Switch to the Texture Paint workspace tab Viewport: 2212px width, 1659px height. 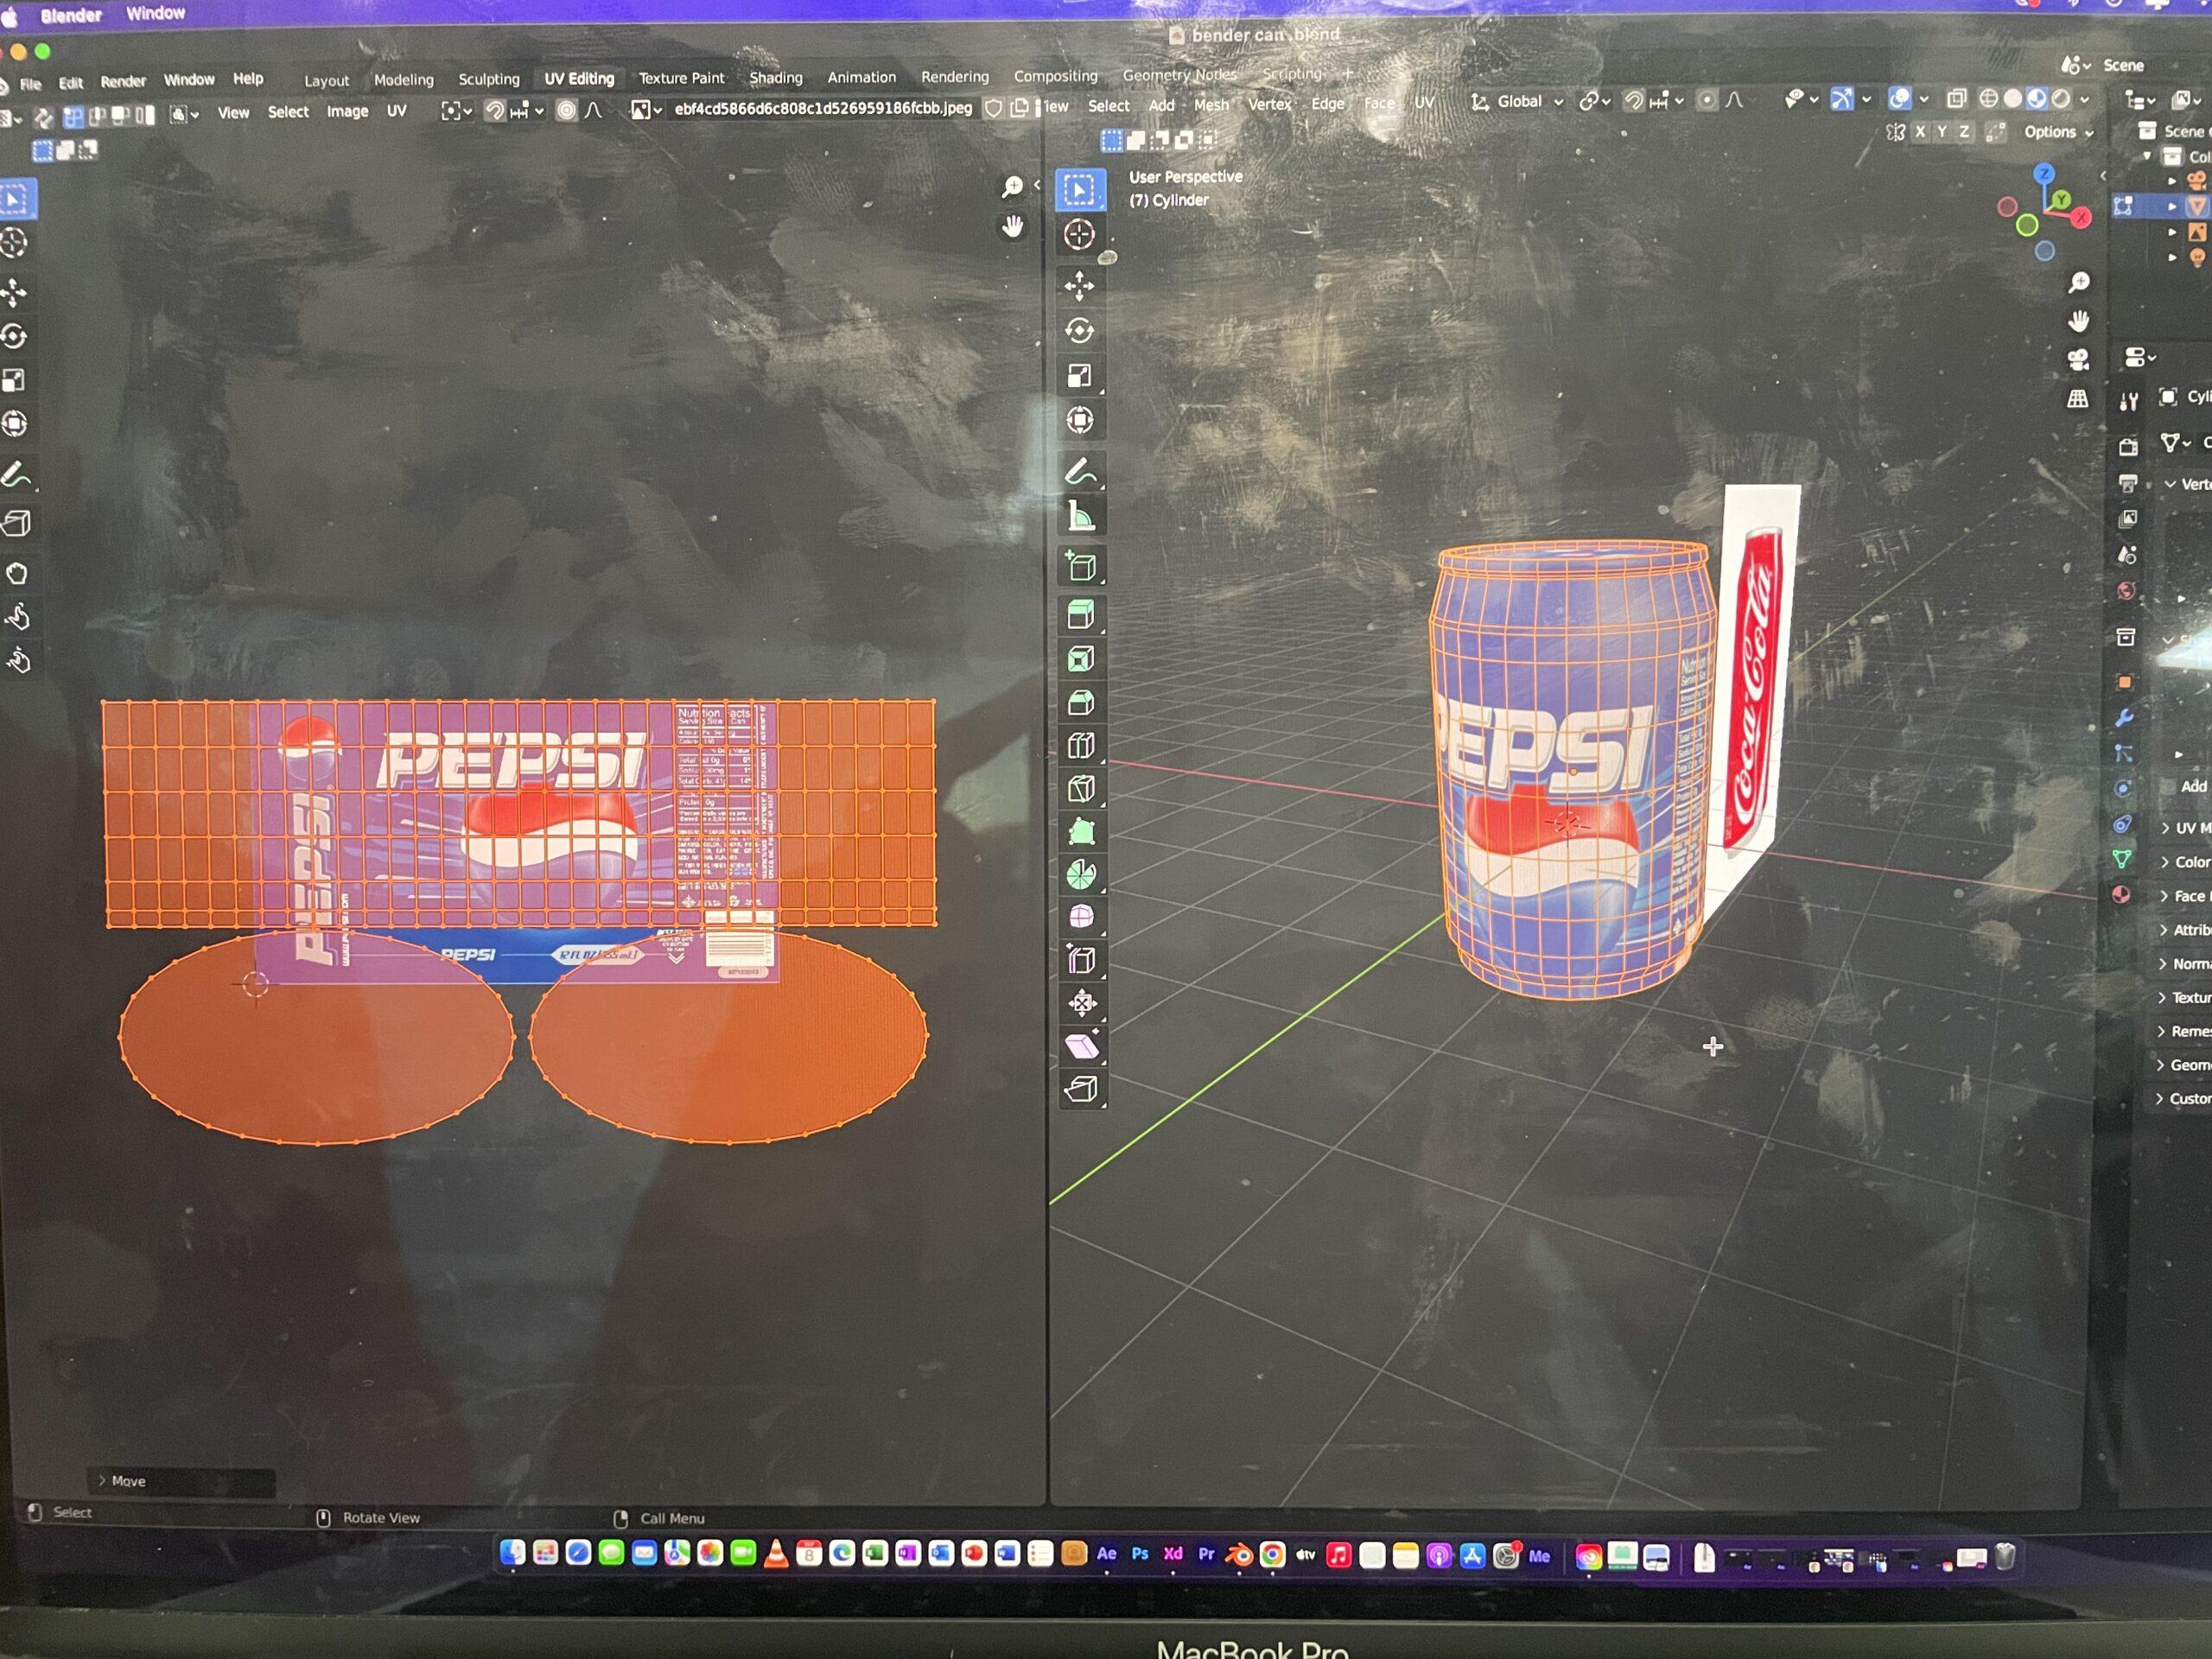click(681, 78)
